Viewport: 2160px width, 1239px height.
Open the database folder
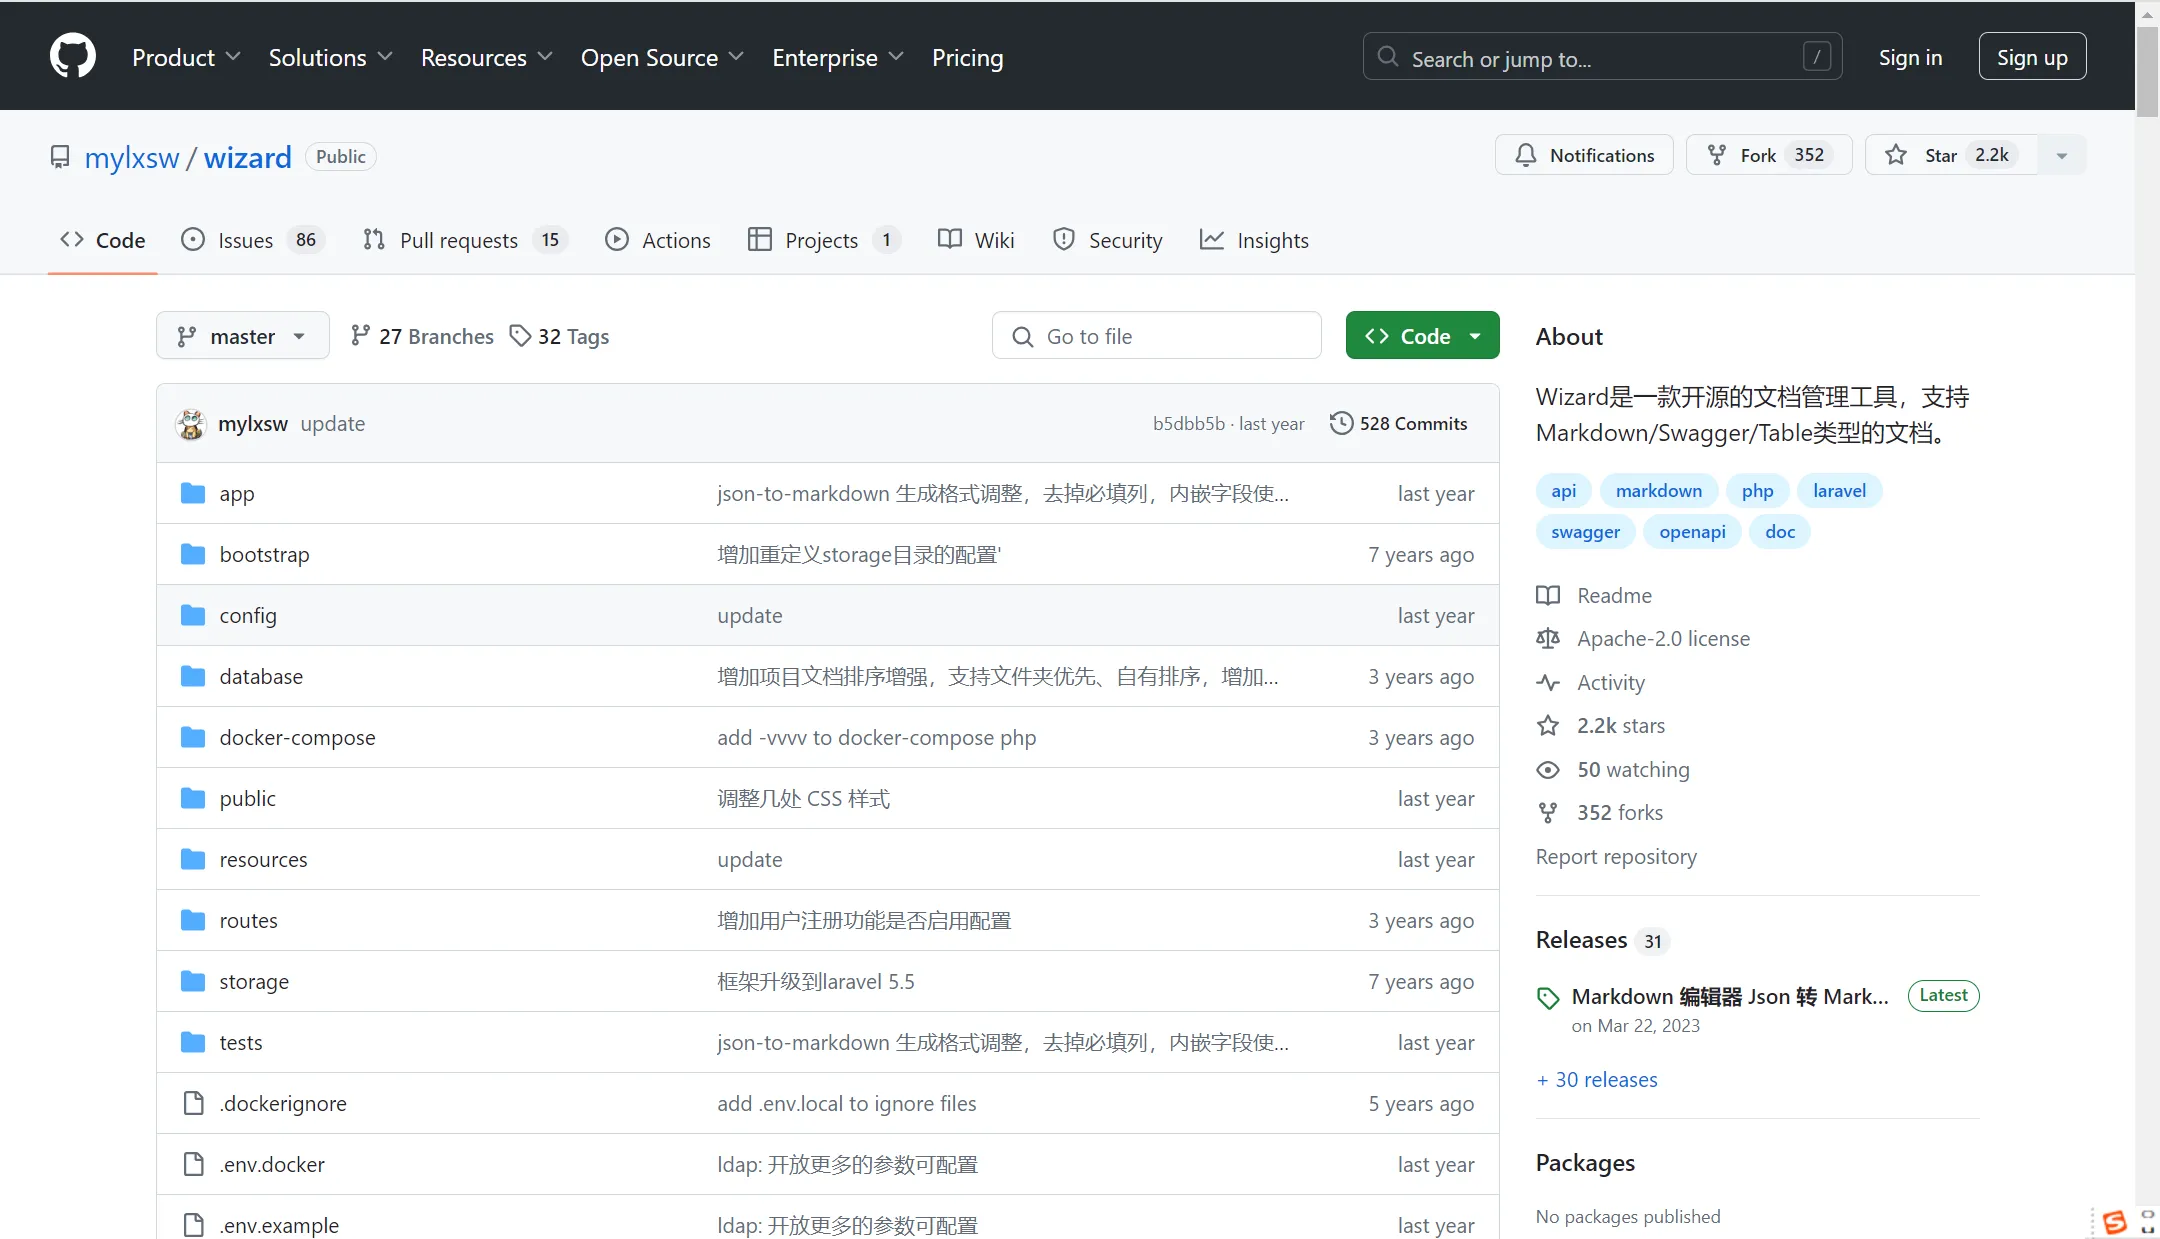pos(261,676)
